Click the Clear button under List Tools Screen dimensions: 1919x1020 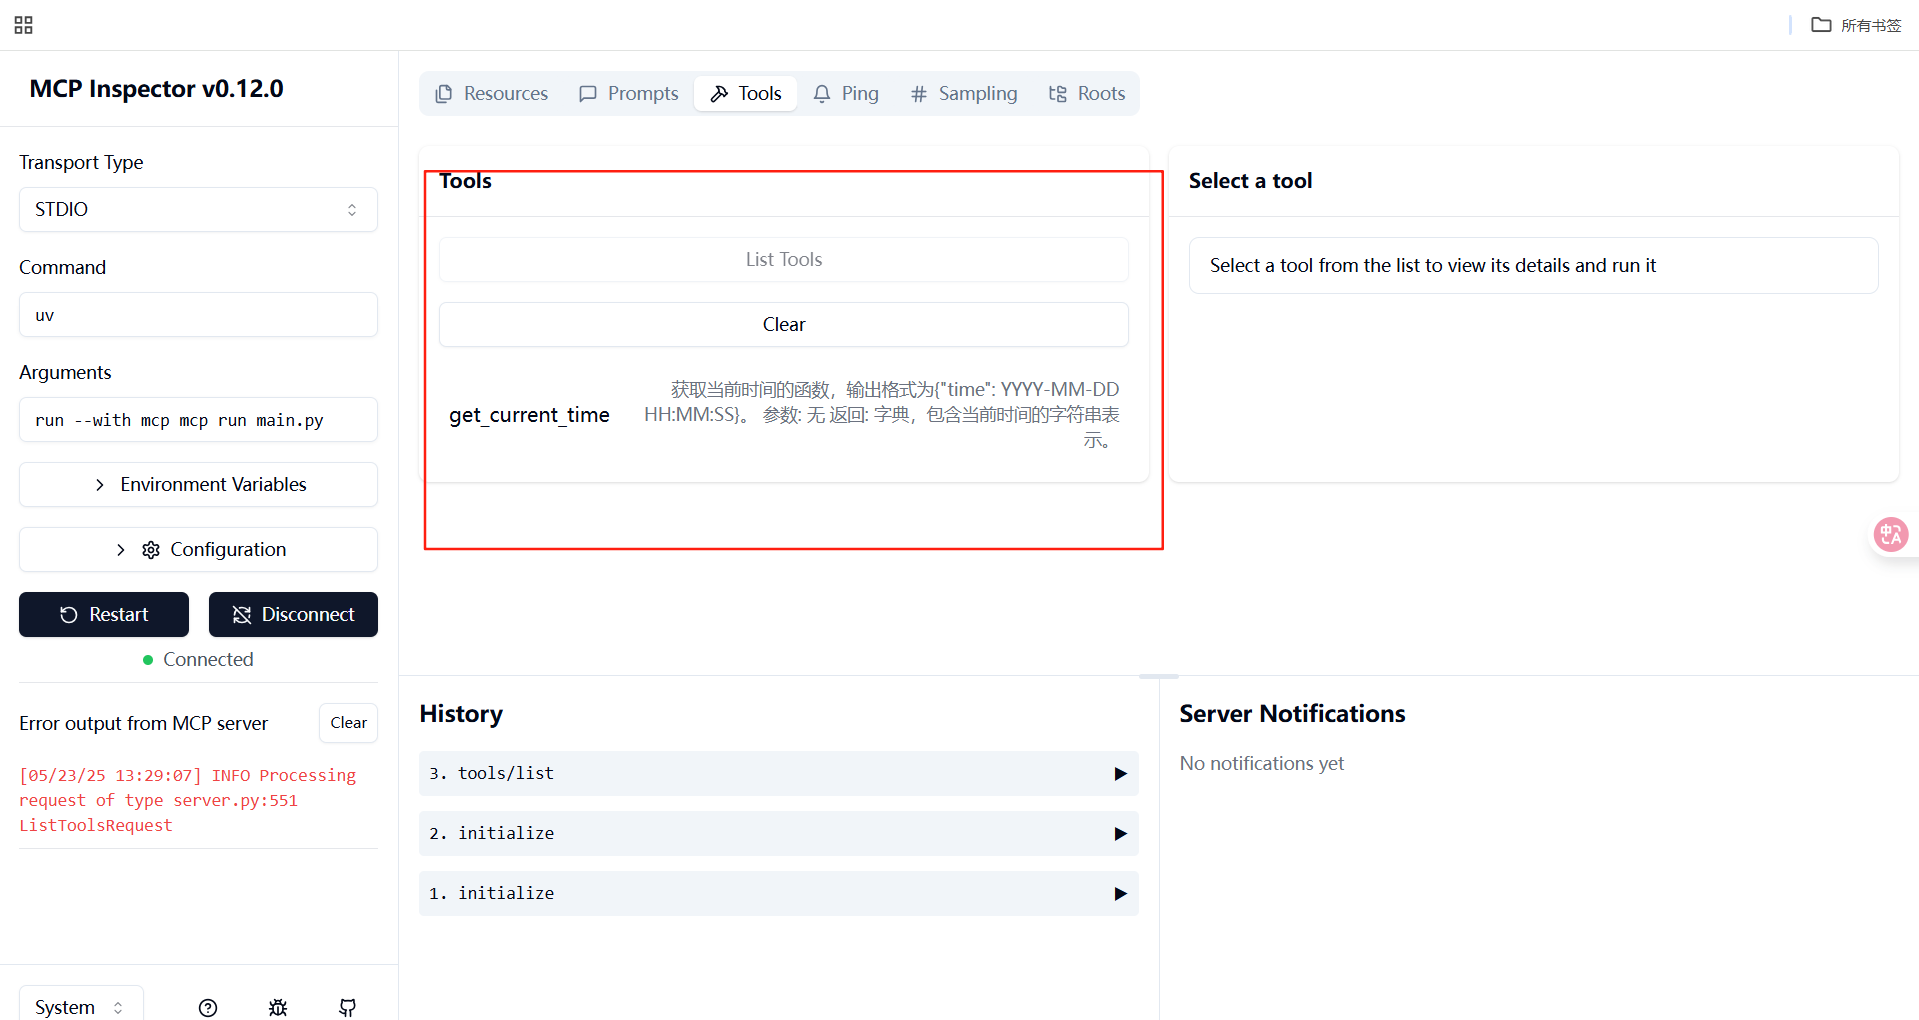[784, 324]
